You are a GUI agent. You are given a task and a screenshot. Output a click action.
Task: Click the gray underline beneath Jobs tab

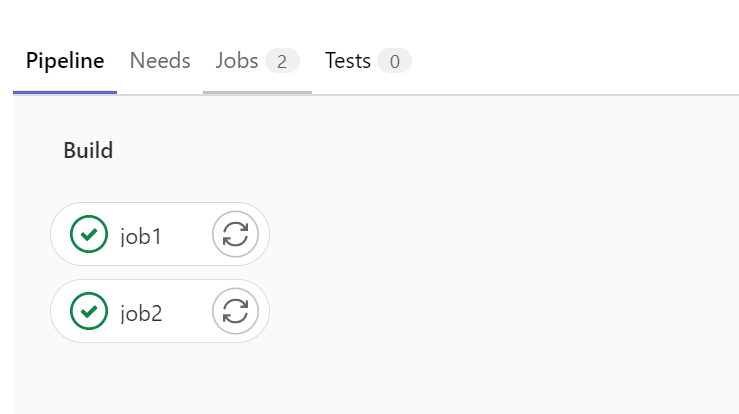point(257,92)
